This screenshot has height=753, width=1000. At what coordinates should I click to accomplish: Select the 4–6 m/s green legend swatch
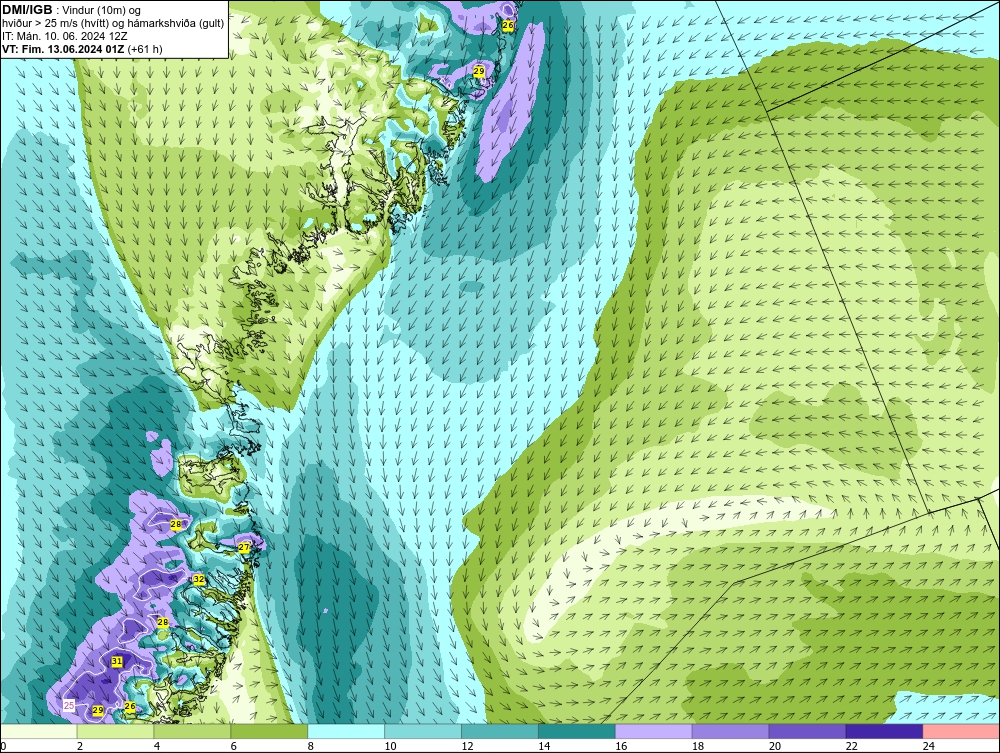pyautogui.click(x=192, y=731)
